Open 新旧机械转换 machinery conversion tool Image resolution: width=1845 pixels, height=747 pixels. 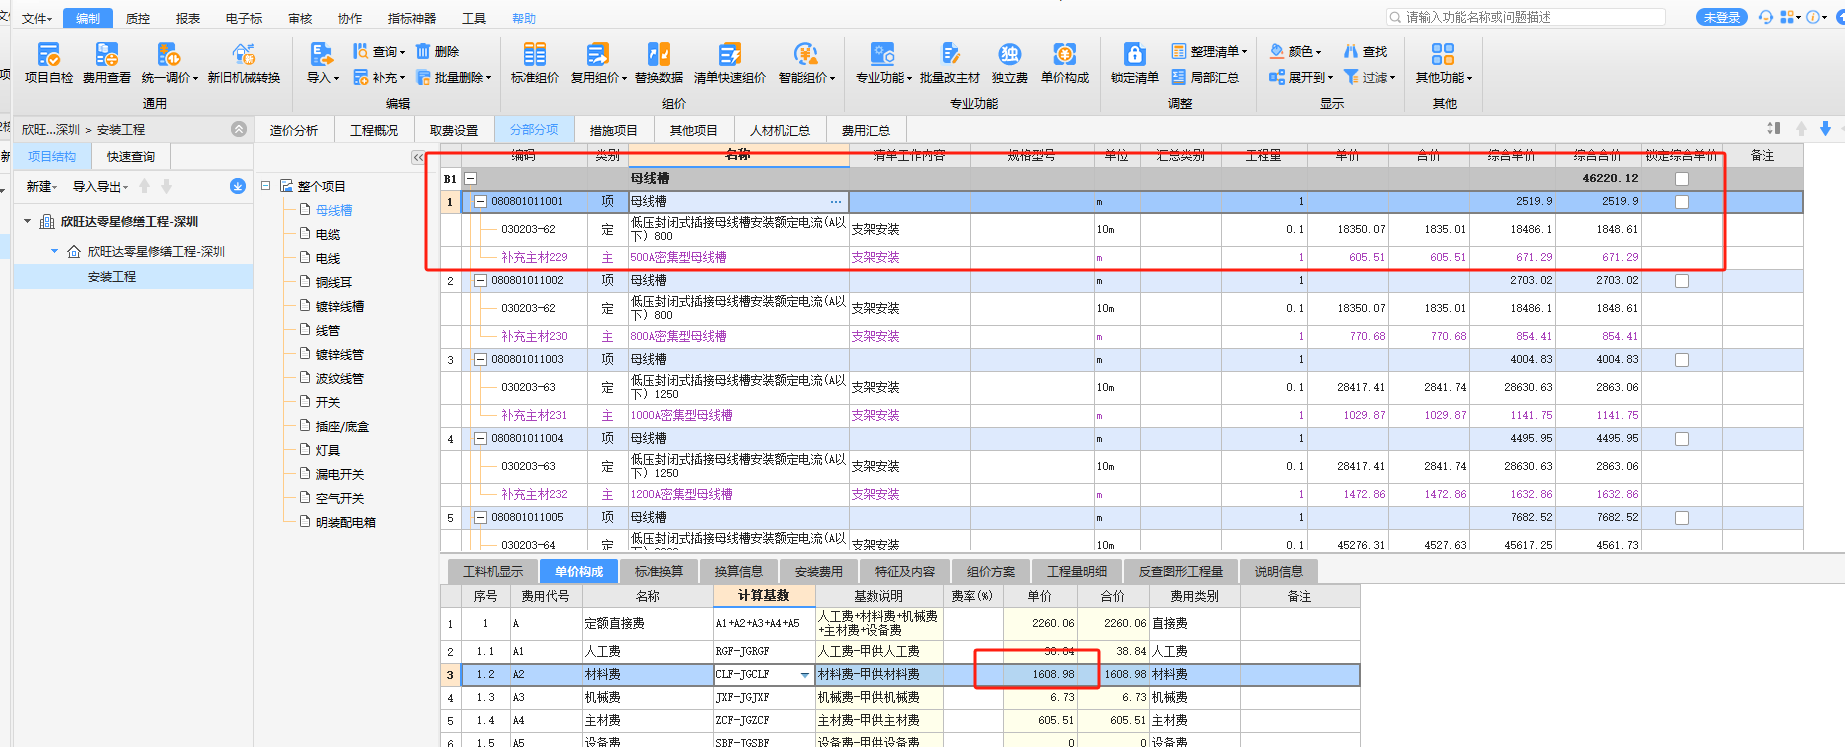(243, 62)
